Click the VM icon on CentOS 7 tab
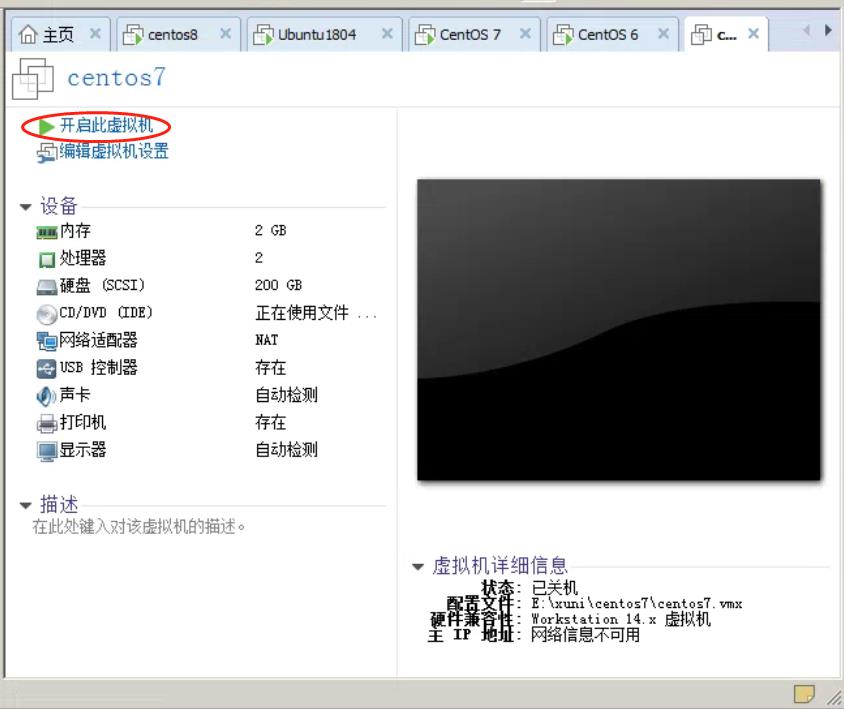Viewport: 844px width, 709px height. coord(425,35)
